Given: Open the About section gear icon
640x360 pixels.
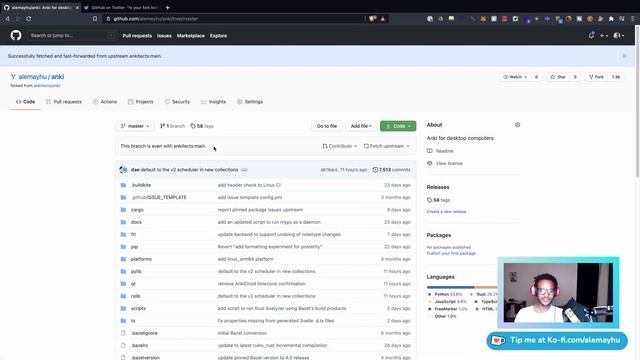Looking at the screenshot, I should coord(518,125).
